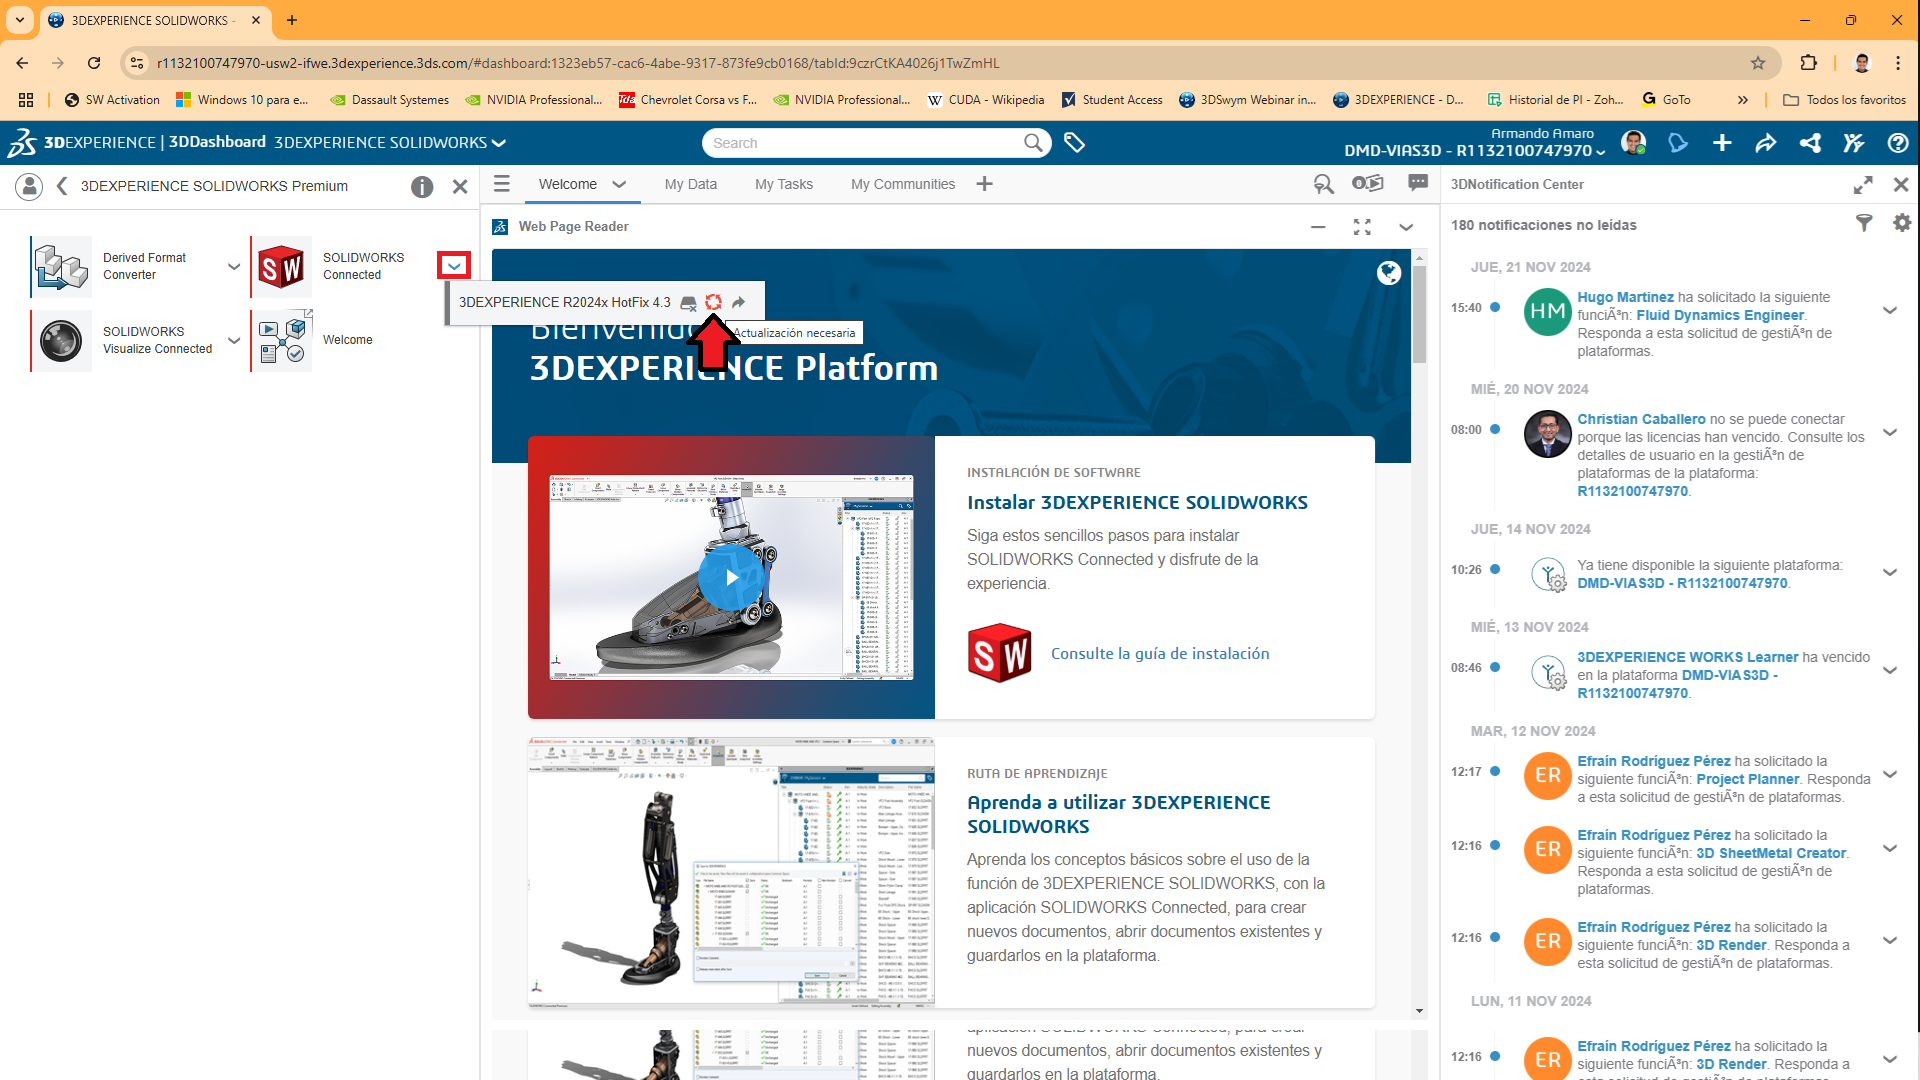This screenshot has height=1080, width=1920.
Task: Open the dashboard hamburger menu
Action: (x=502, y=184)
